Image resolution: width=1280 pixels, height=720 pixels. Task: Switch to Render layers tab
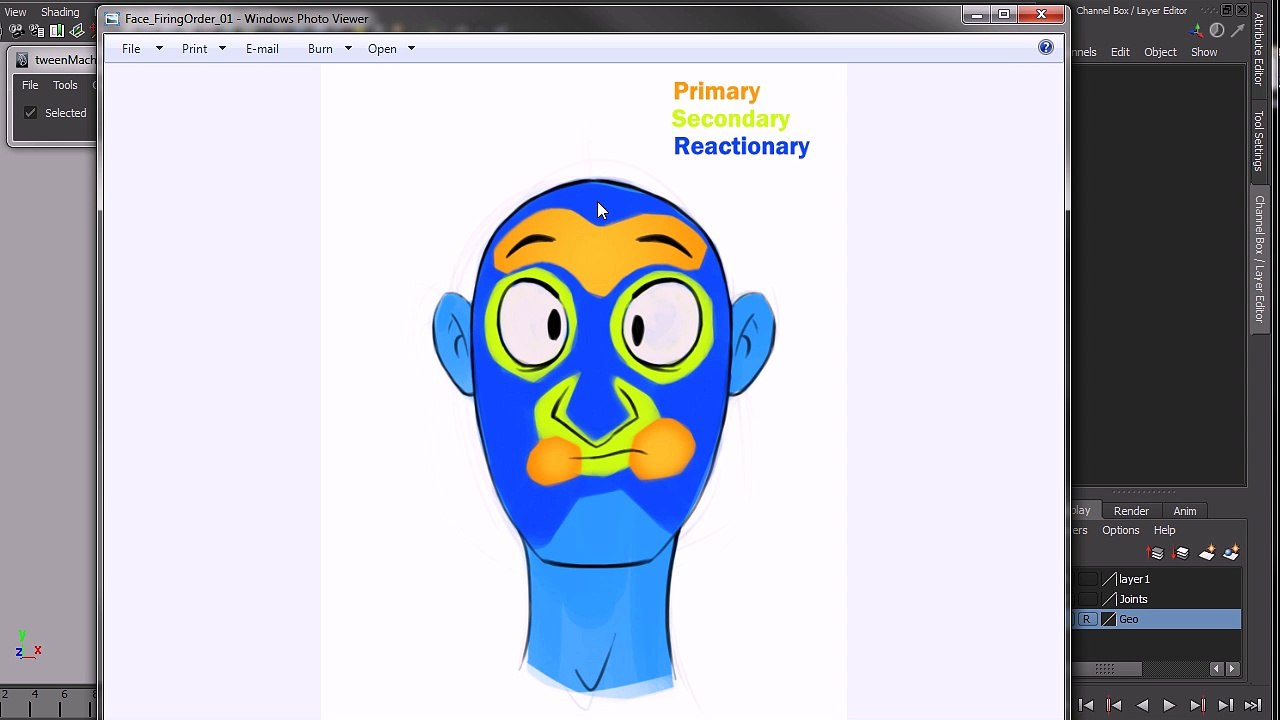point(1131,511)
